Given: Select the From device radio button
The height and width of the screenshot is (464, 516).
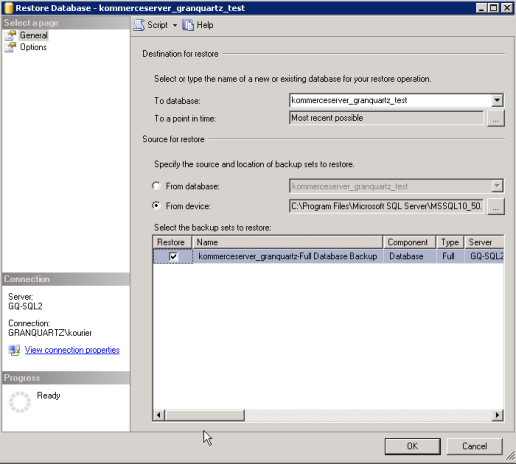Looking at the screenshot, I should pyautogui.click(x=156, y=206).
